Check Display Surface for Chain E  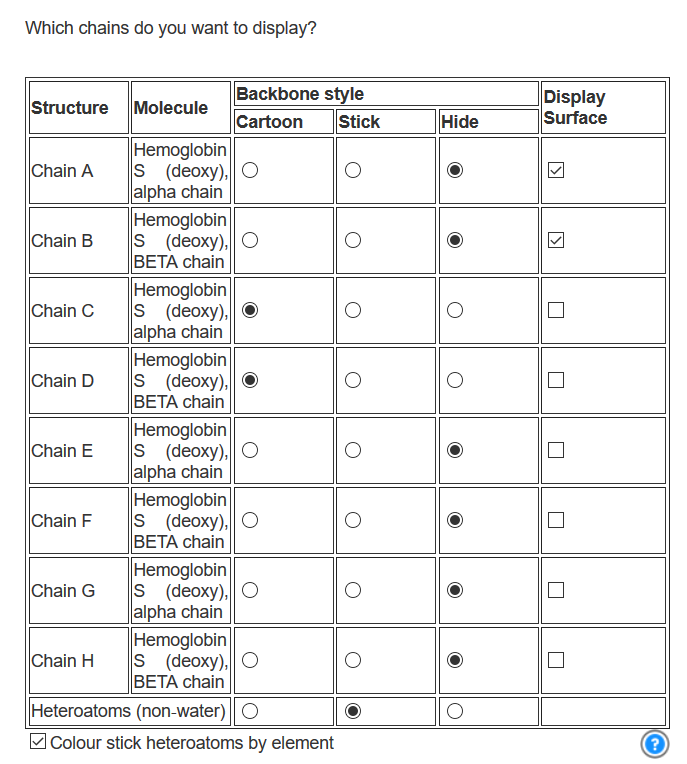click(x=556, y=450)
